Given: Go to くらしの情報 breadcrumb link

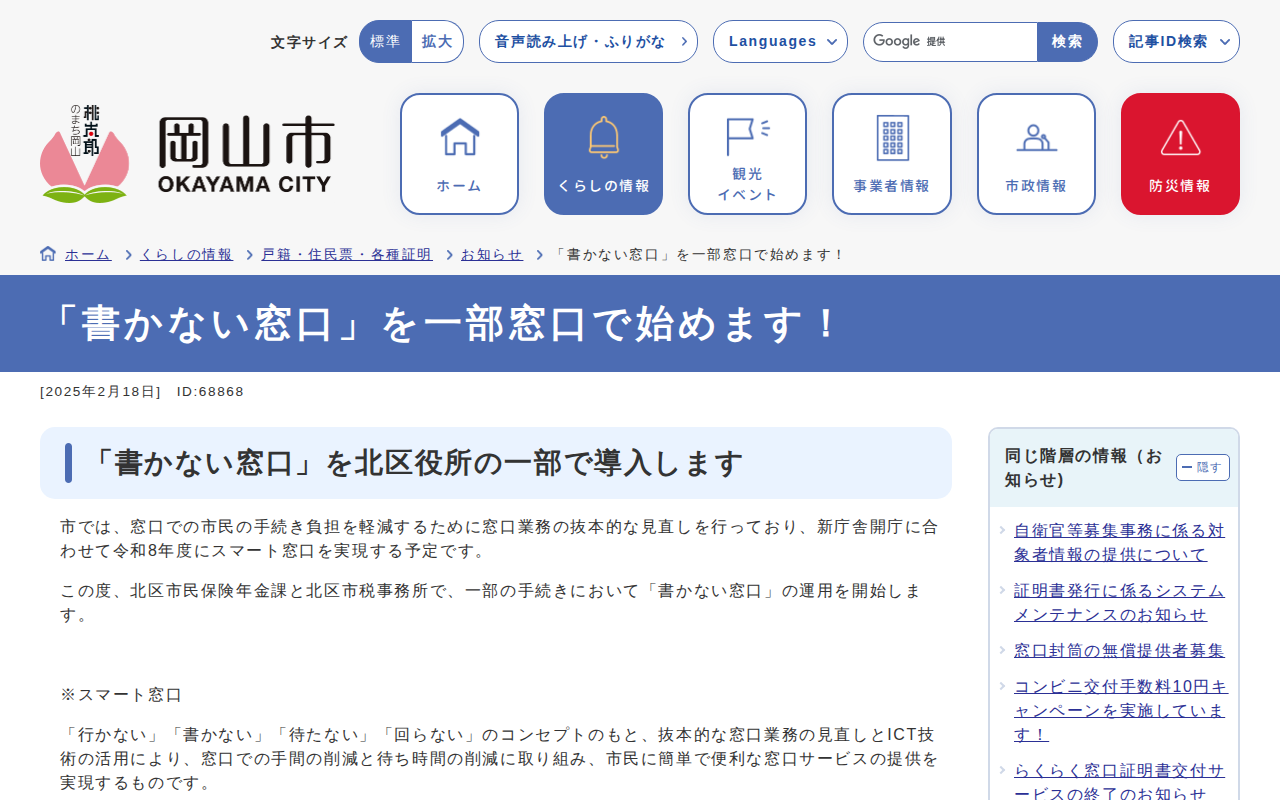Looking at the screenshot, I should (186, 255).
